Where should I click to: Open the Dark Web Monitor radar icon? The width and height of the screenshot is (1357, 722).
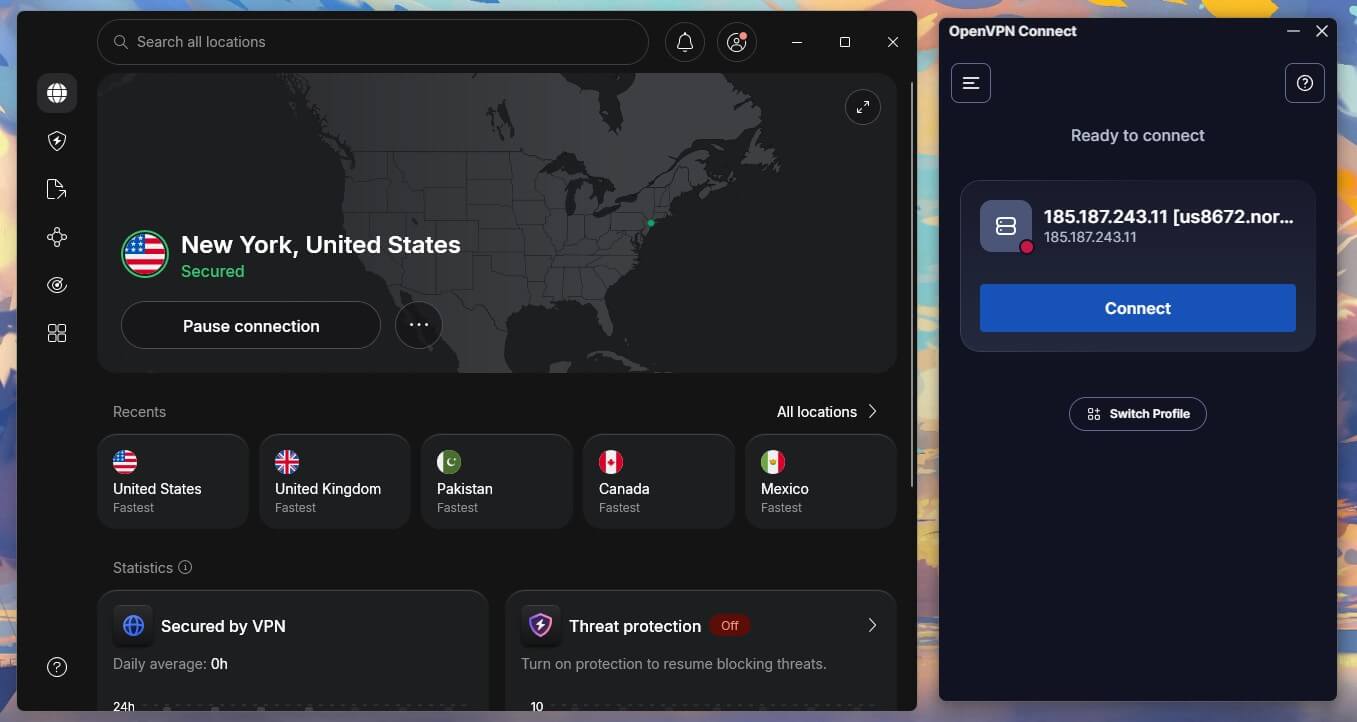click(57, 285)
